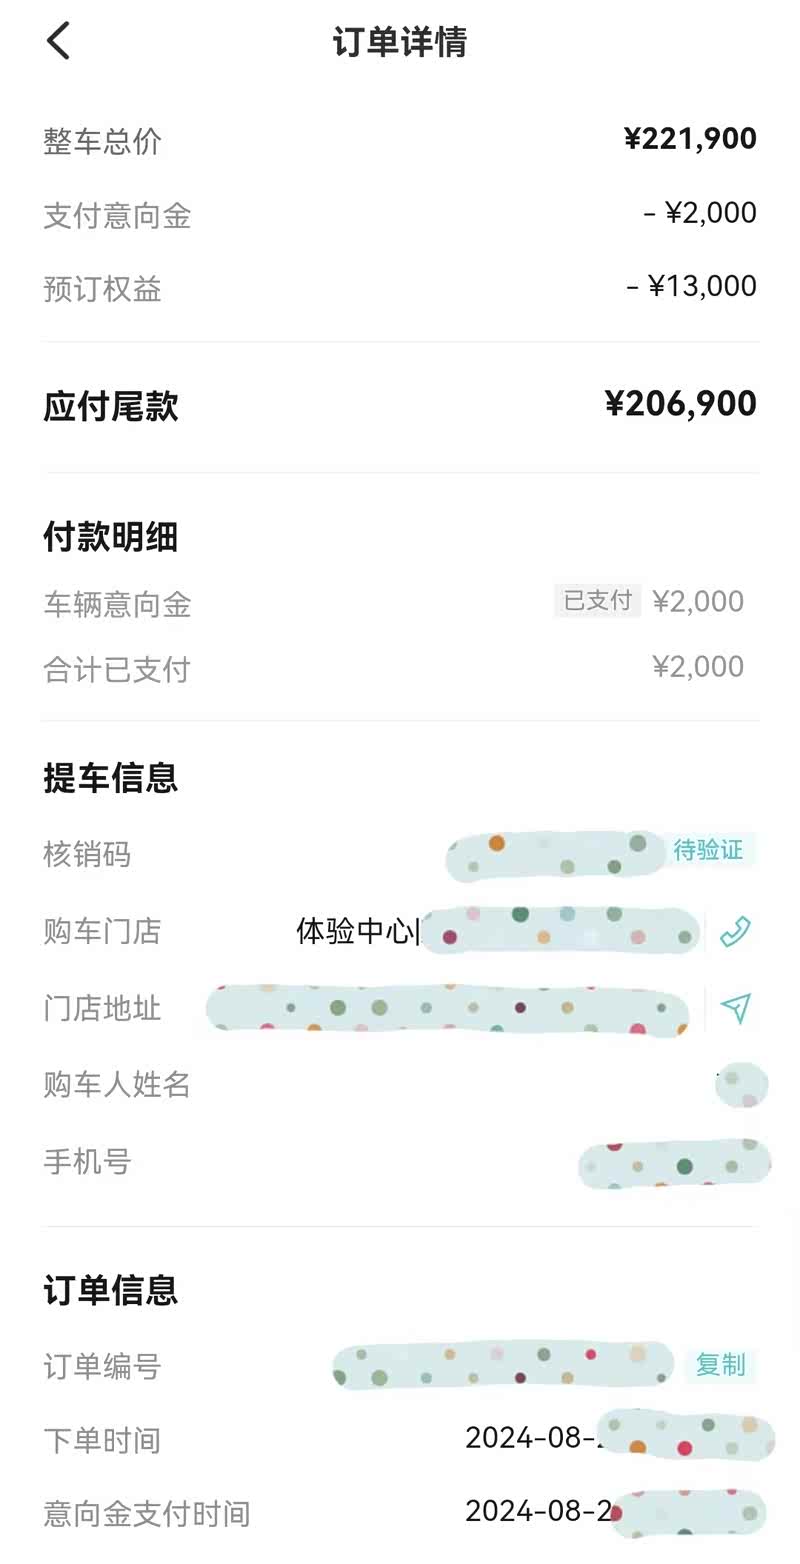Tap the 订单信息 section heading
The image size is (800, 1564).
tap(110, 1290)
